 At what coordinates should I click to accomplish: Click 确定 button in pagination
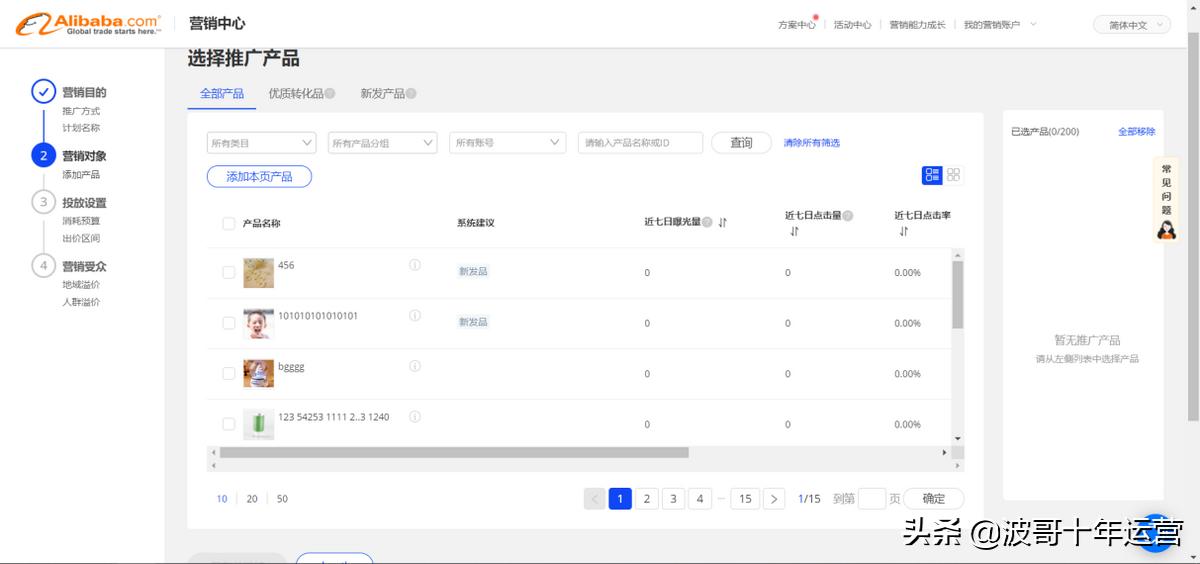tap(933, 498)
